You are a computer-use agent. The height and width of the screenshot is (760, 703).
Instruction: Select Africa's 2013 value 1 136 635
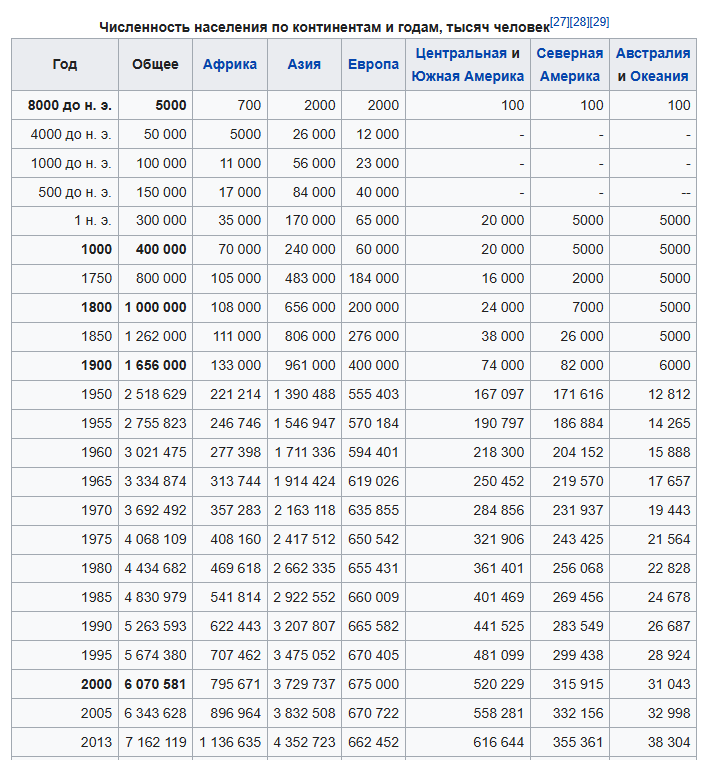(x=230, y=742)
